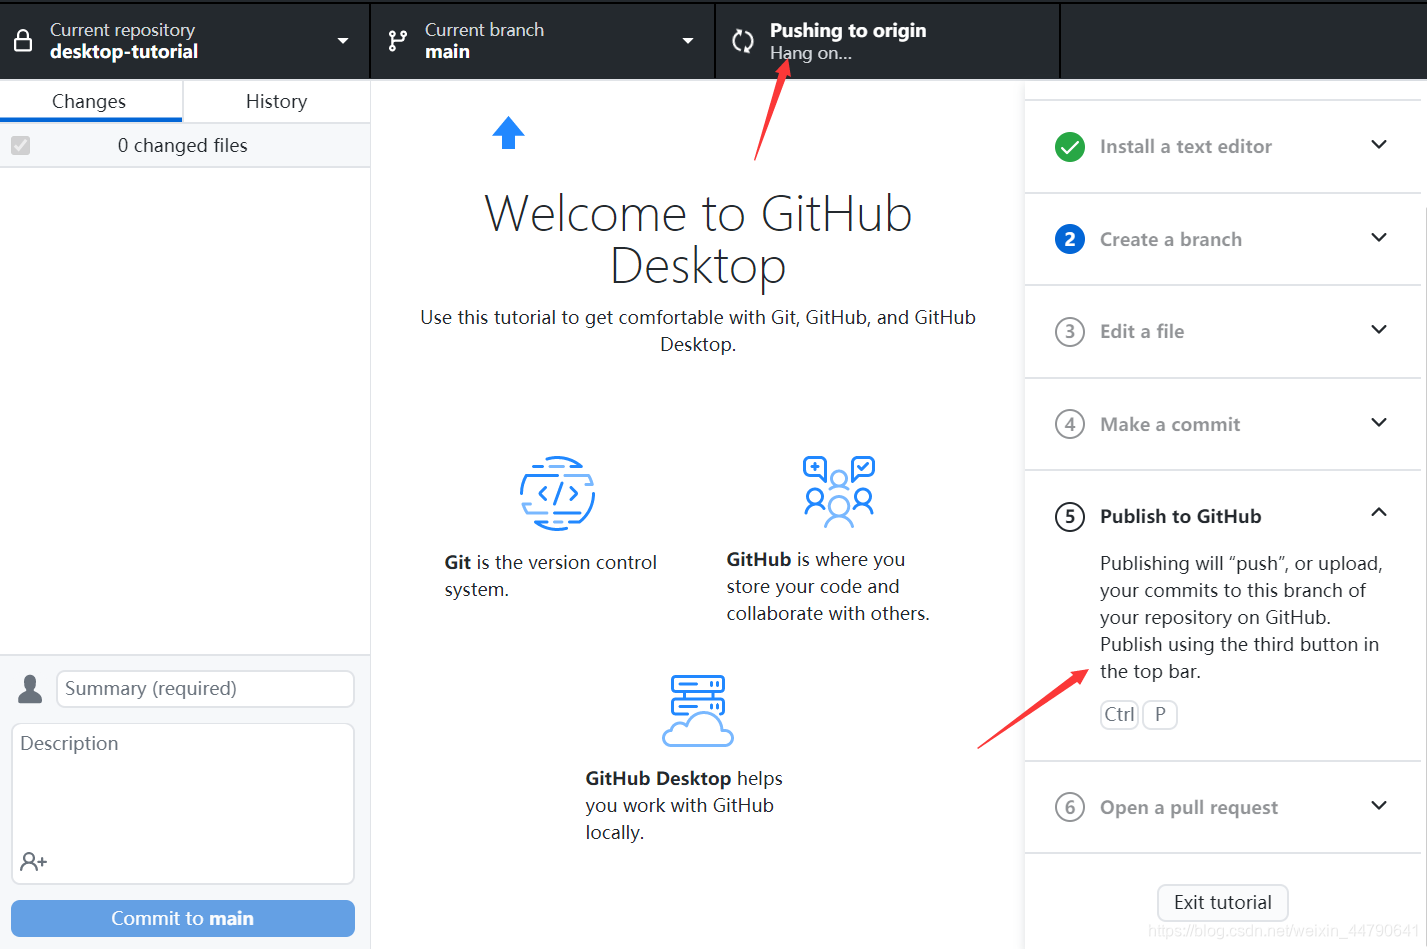
Task: Click into the Description text area
Action: tap(183, 804)
